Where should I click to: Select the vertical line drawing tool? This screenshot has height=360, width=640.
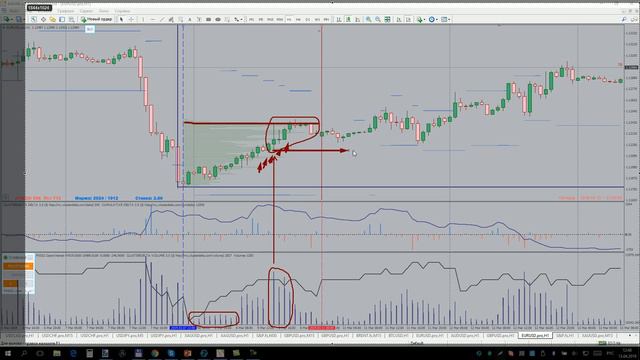point(143,19)
